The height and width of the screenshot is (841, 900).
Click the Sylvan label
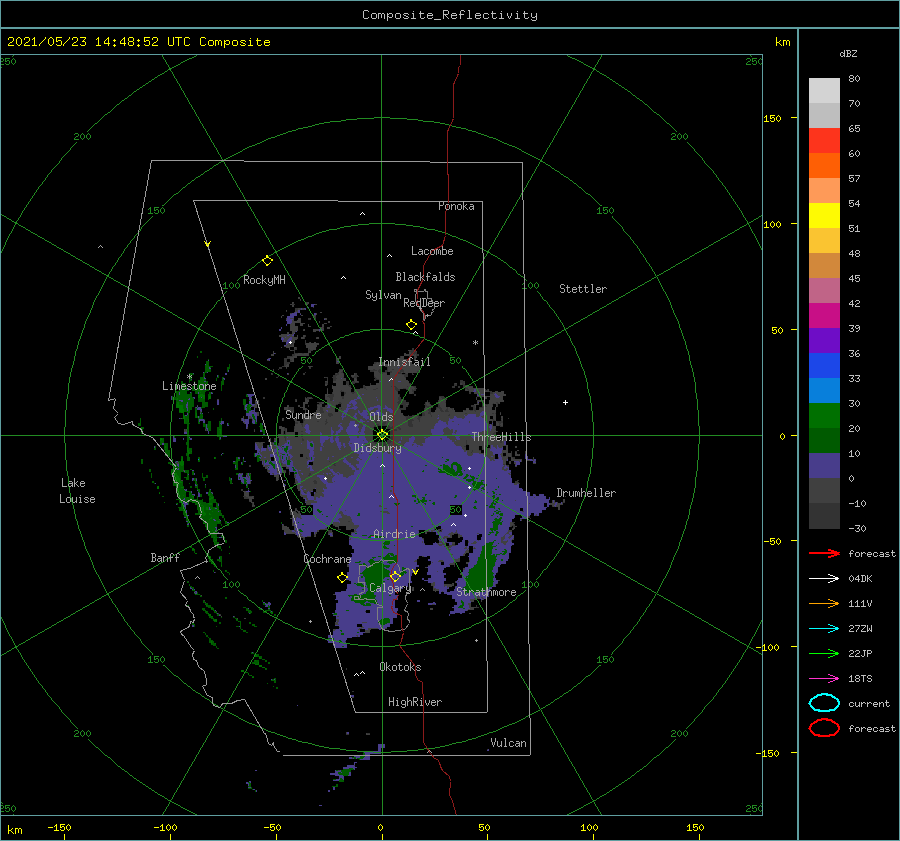pos(383,295)
